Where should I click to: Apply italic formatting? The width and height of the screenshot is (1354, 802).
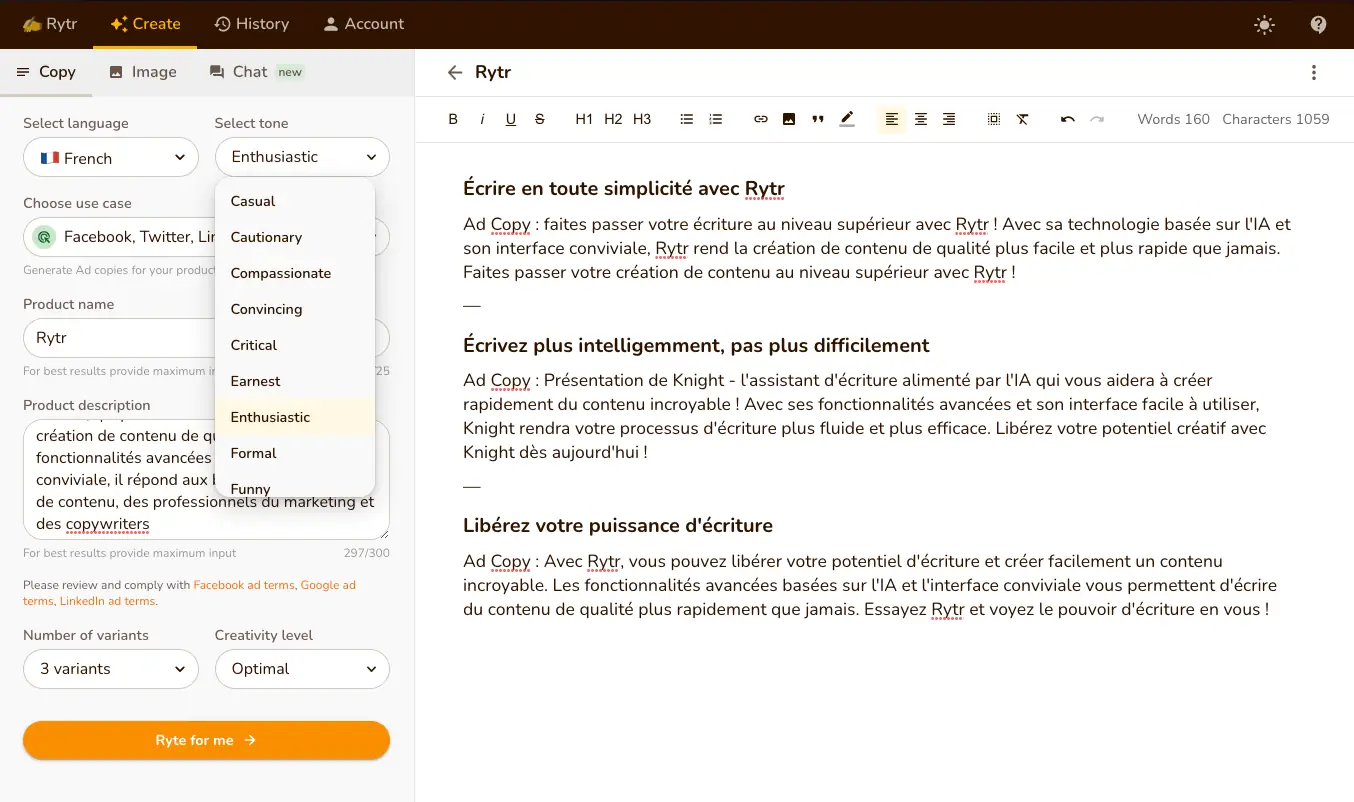point(482,119)
